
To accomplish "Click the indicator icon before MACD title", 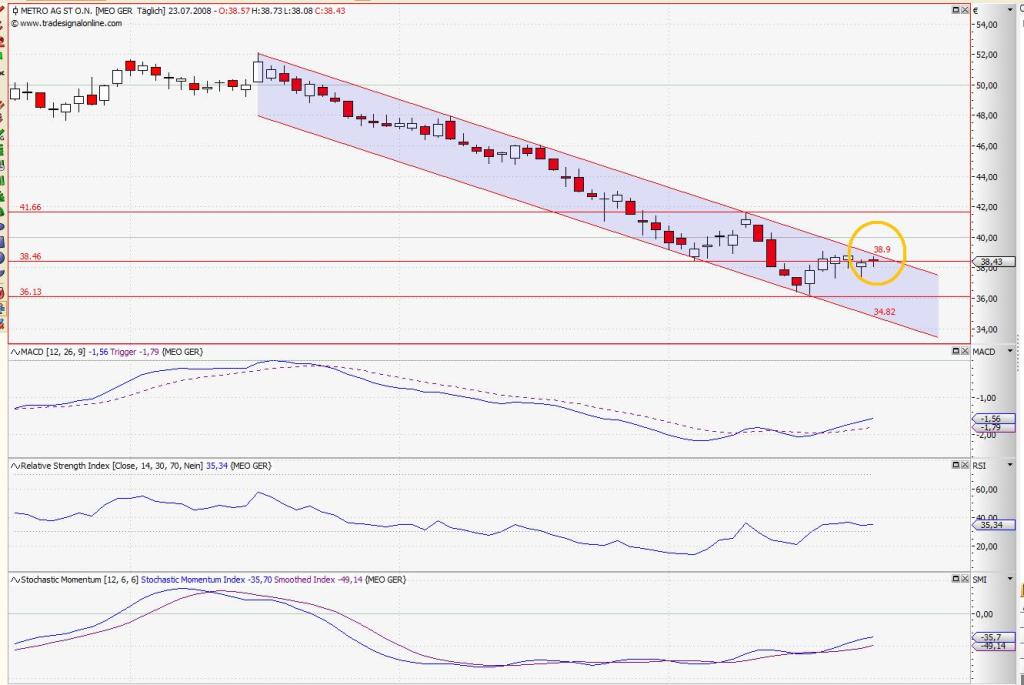I will coord(15,352).
